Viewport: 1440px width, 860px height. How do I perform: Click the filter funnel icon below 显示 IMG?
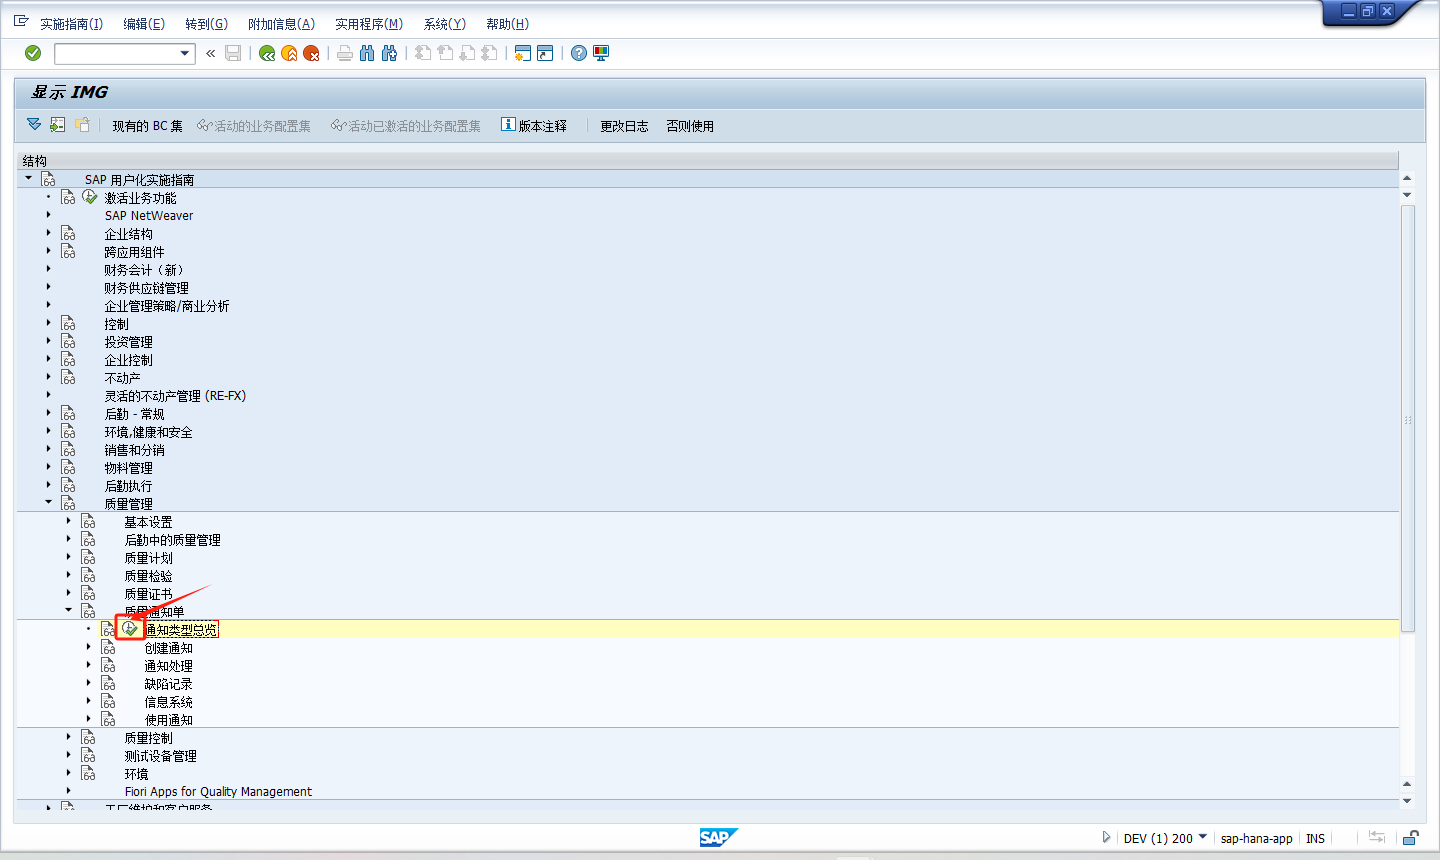click(33, 125)
